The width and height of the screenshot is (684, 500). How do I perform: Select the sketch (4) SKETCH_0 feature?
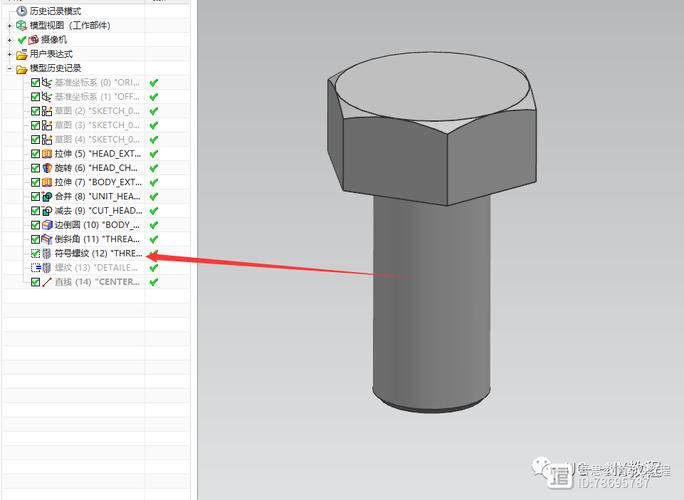97,140
